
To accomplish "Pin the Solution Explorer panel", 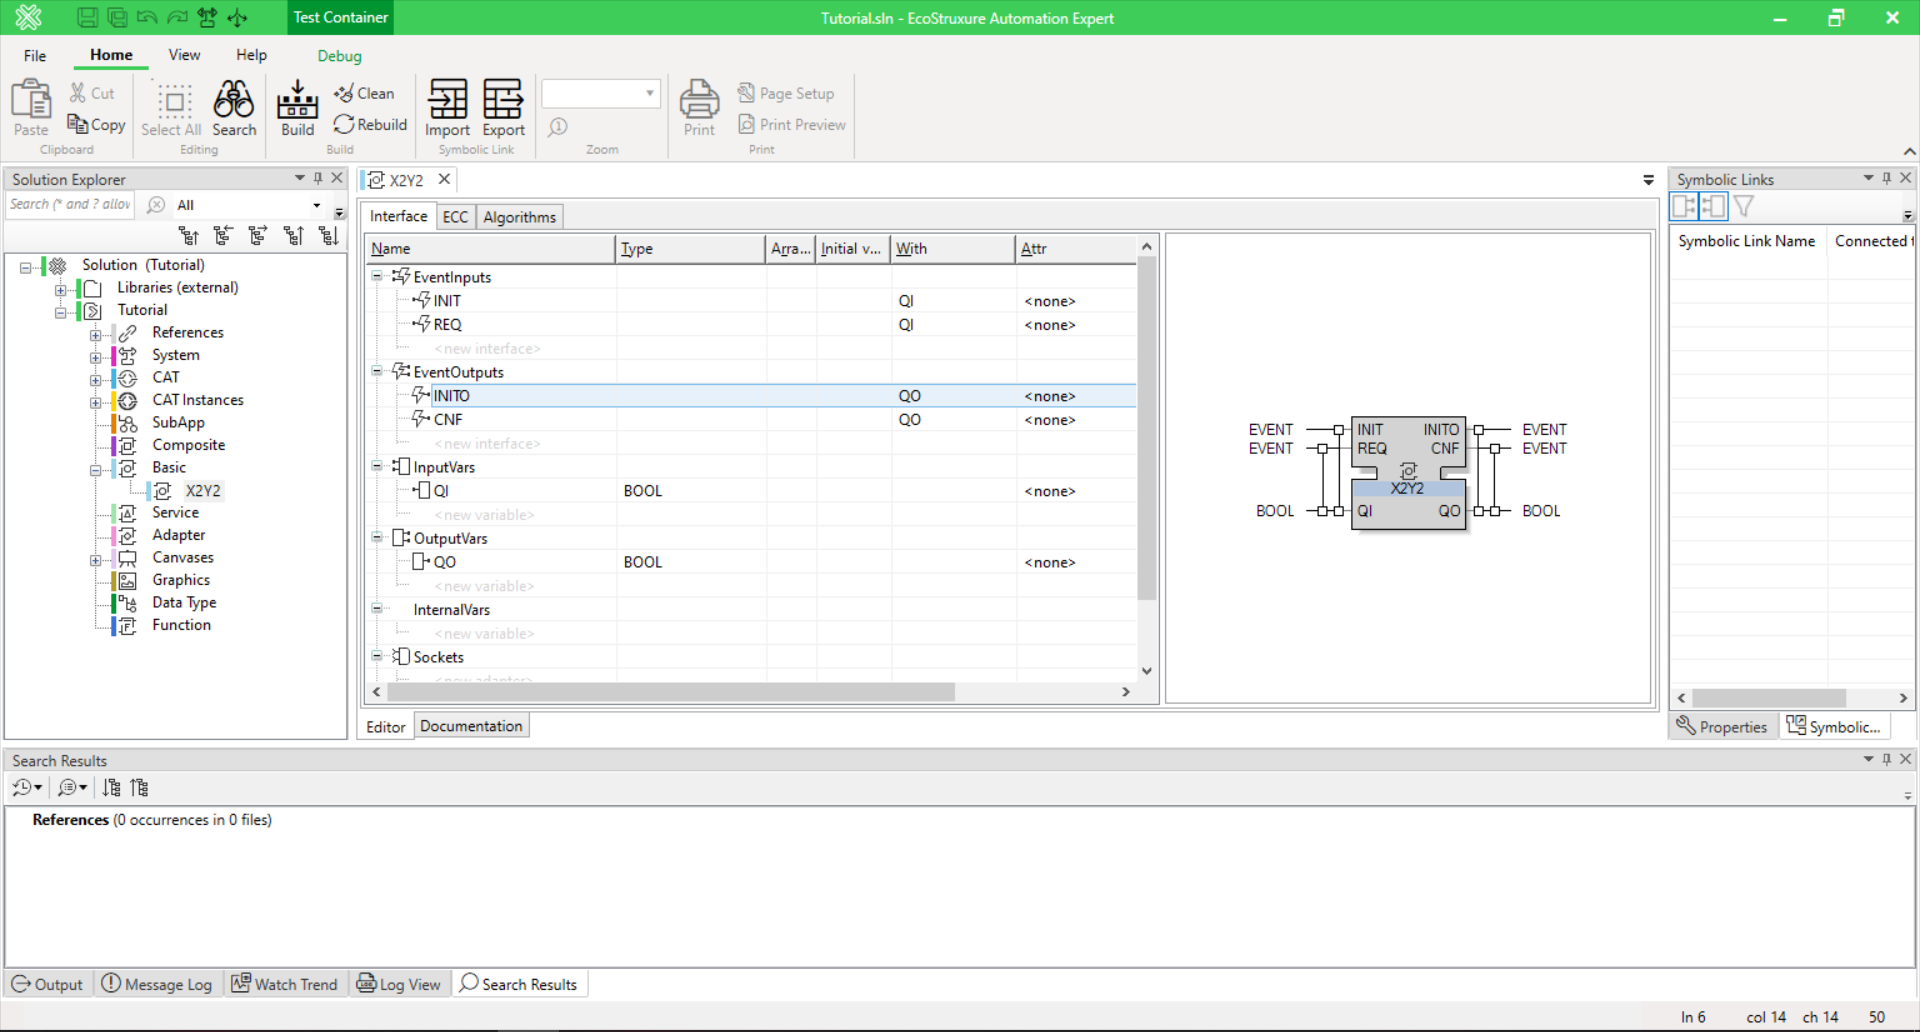I will [318, 178].
